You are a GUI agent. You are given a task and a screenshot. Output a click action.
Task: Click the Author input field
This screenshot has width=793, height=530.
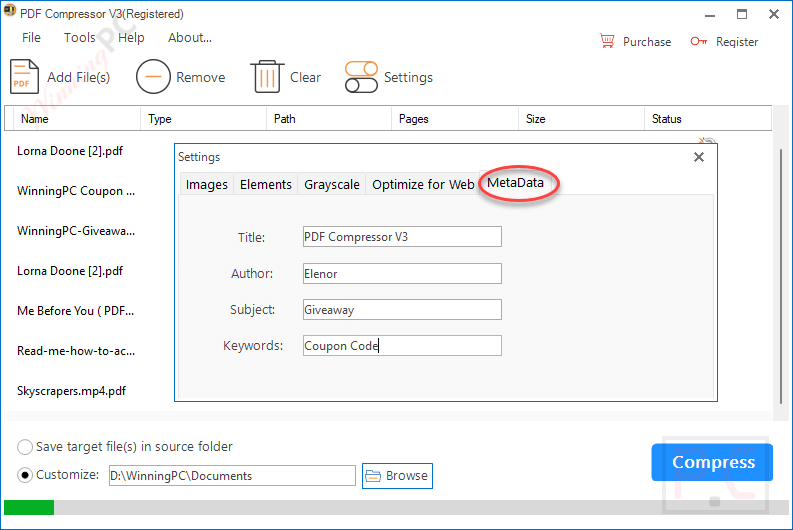402,274
